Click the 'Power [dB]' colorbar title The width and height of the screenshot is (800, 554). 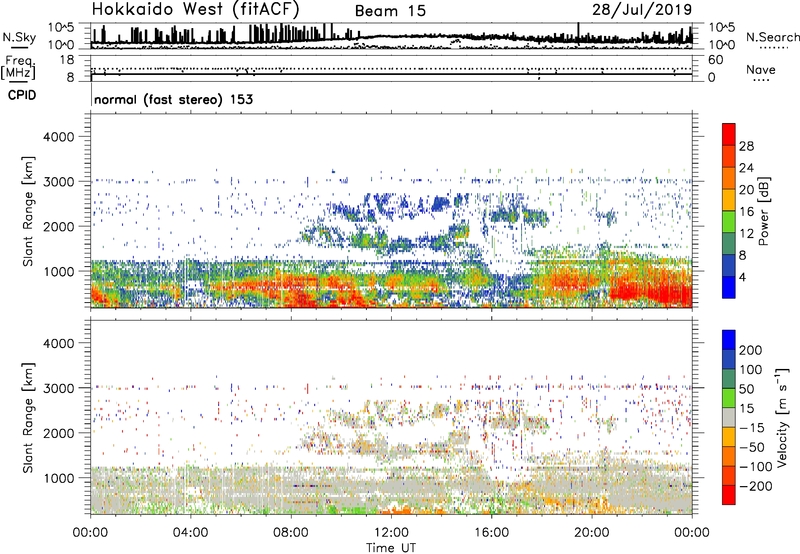point(764,211)
